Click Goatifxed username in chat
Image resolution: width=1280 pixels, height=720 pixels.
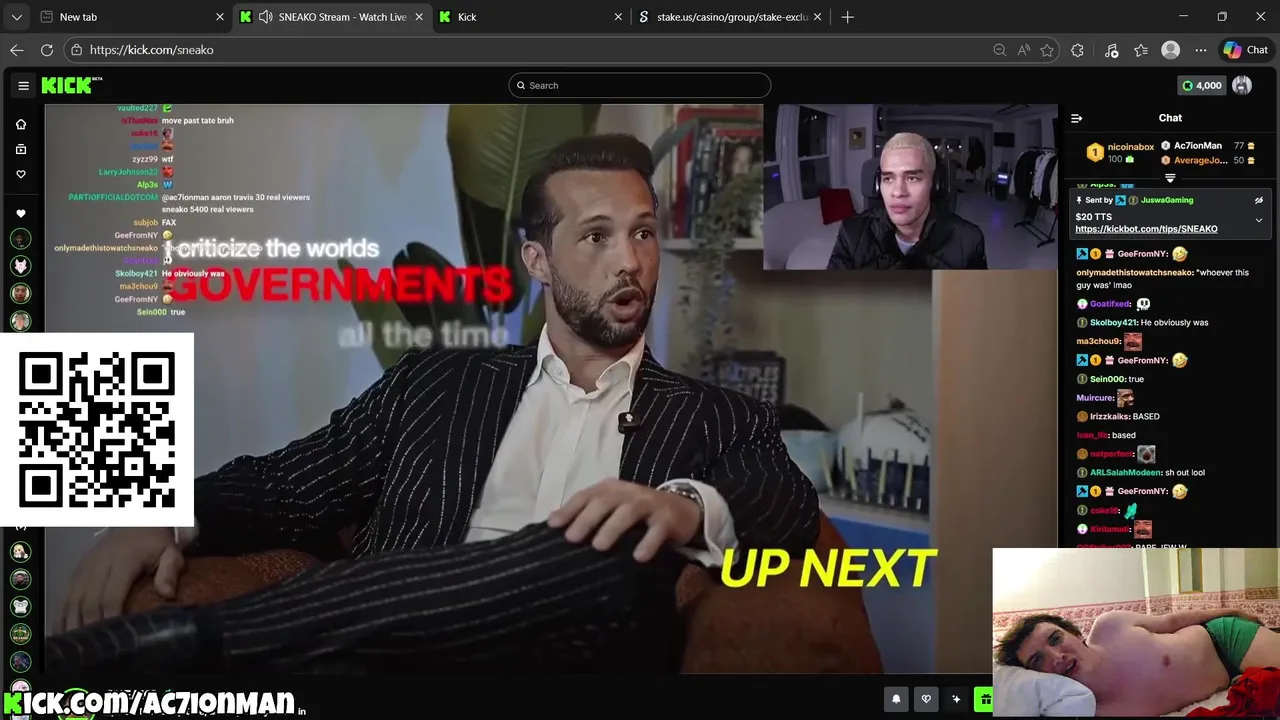(1110, 304)
